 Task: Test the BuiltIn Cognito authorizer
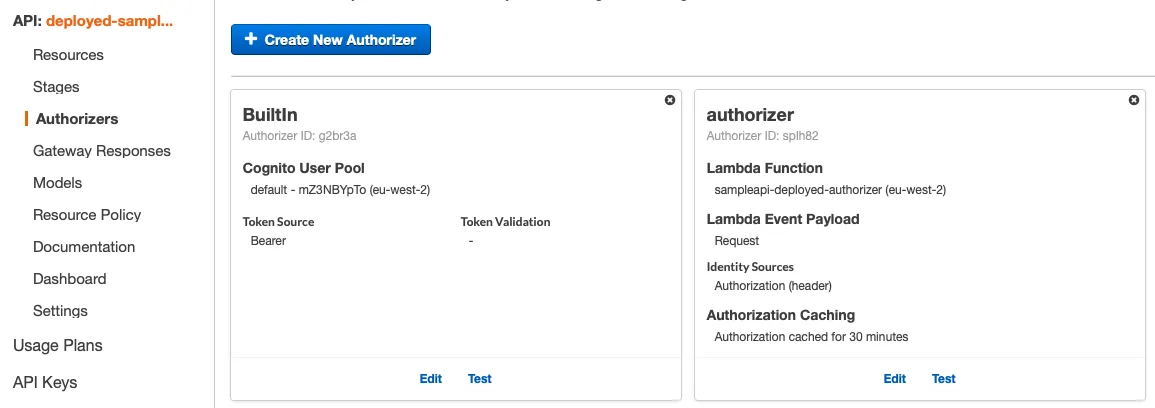[480, 379]
